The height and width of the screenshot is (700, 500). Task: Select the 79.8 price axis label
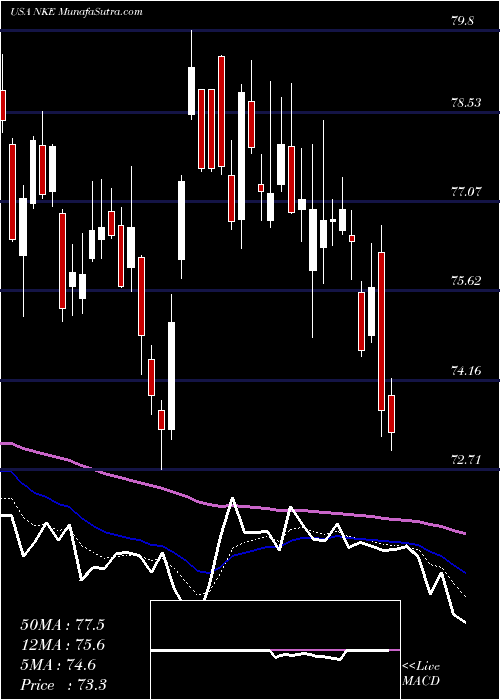[x=462, y=21]
